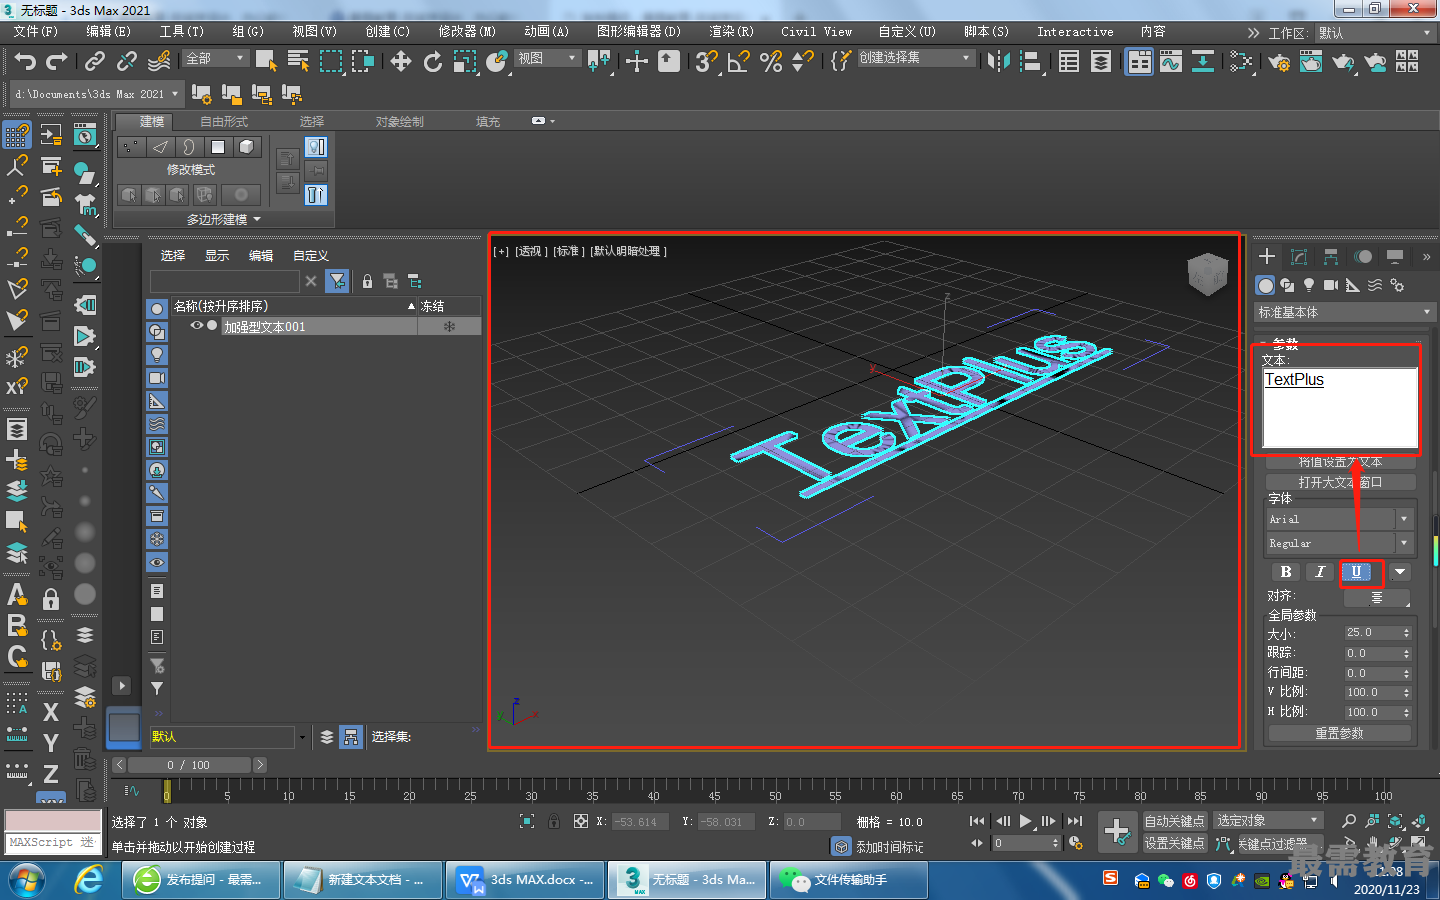1440x900 pixels.
Task: Open the '创建选择集' named selection dropdown
Action: [x=915, y=58]
